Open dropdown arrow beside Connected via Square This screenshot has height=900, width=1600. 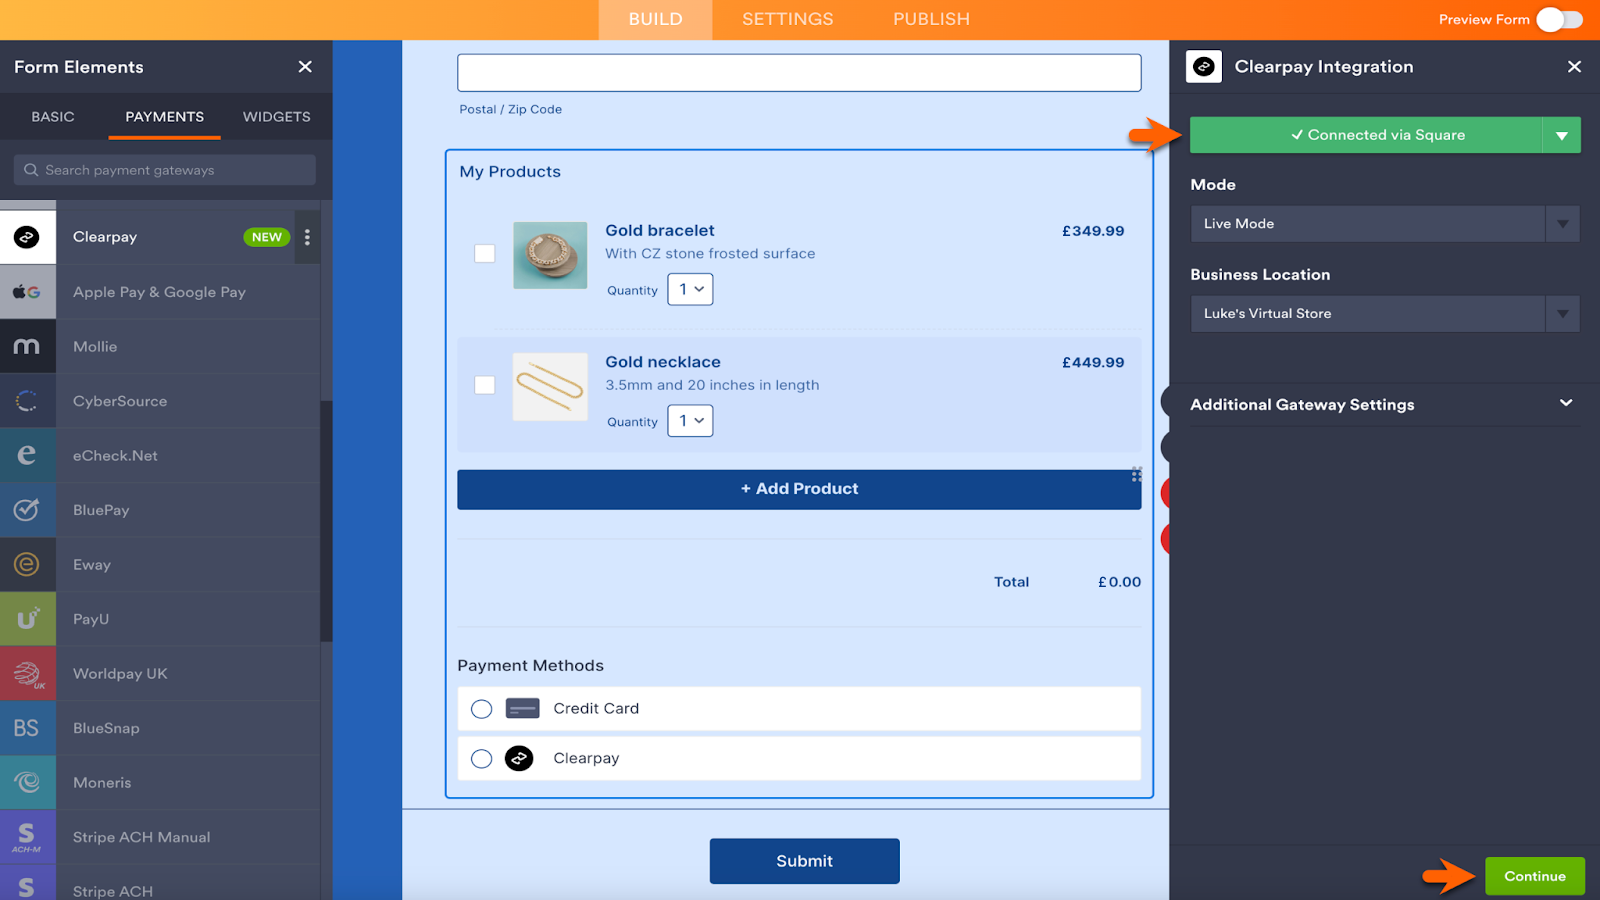click(1561, 135)
